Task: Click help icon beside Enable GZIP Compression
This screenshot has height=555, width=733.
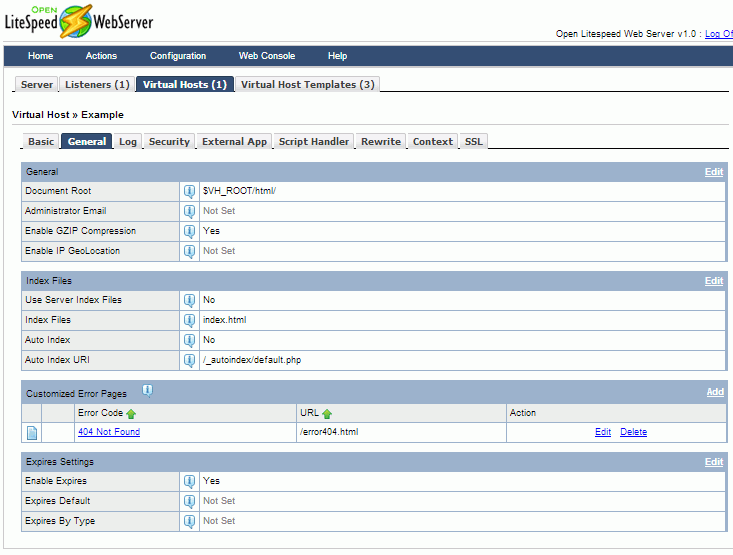Action: point(189,231)
